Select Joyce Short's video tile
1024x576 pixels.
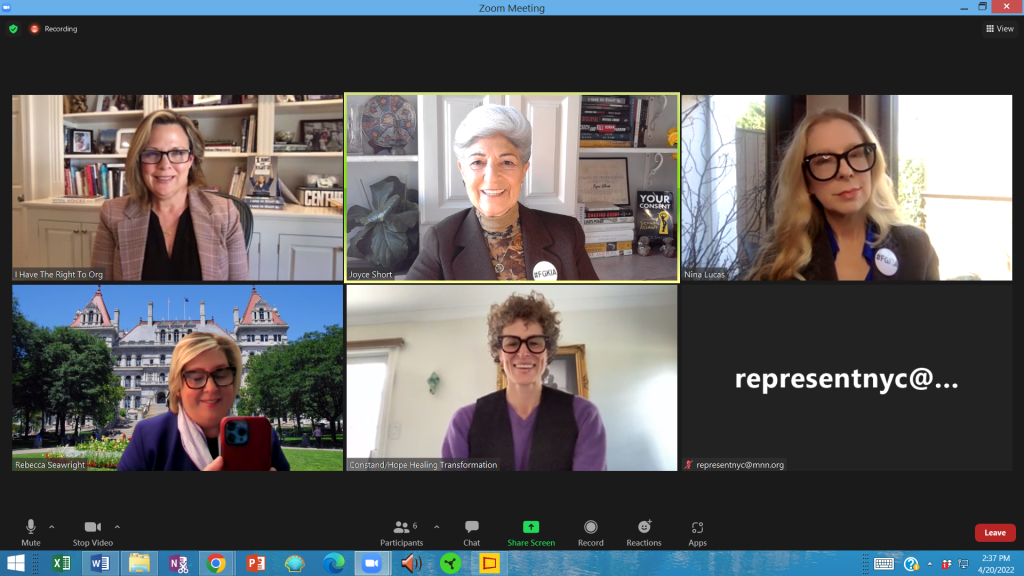tap(512, 187)
